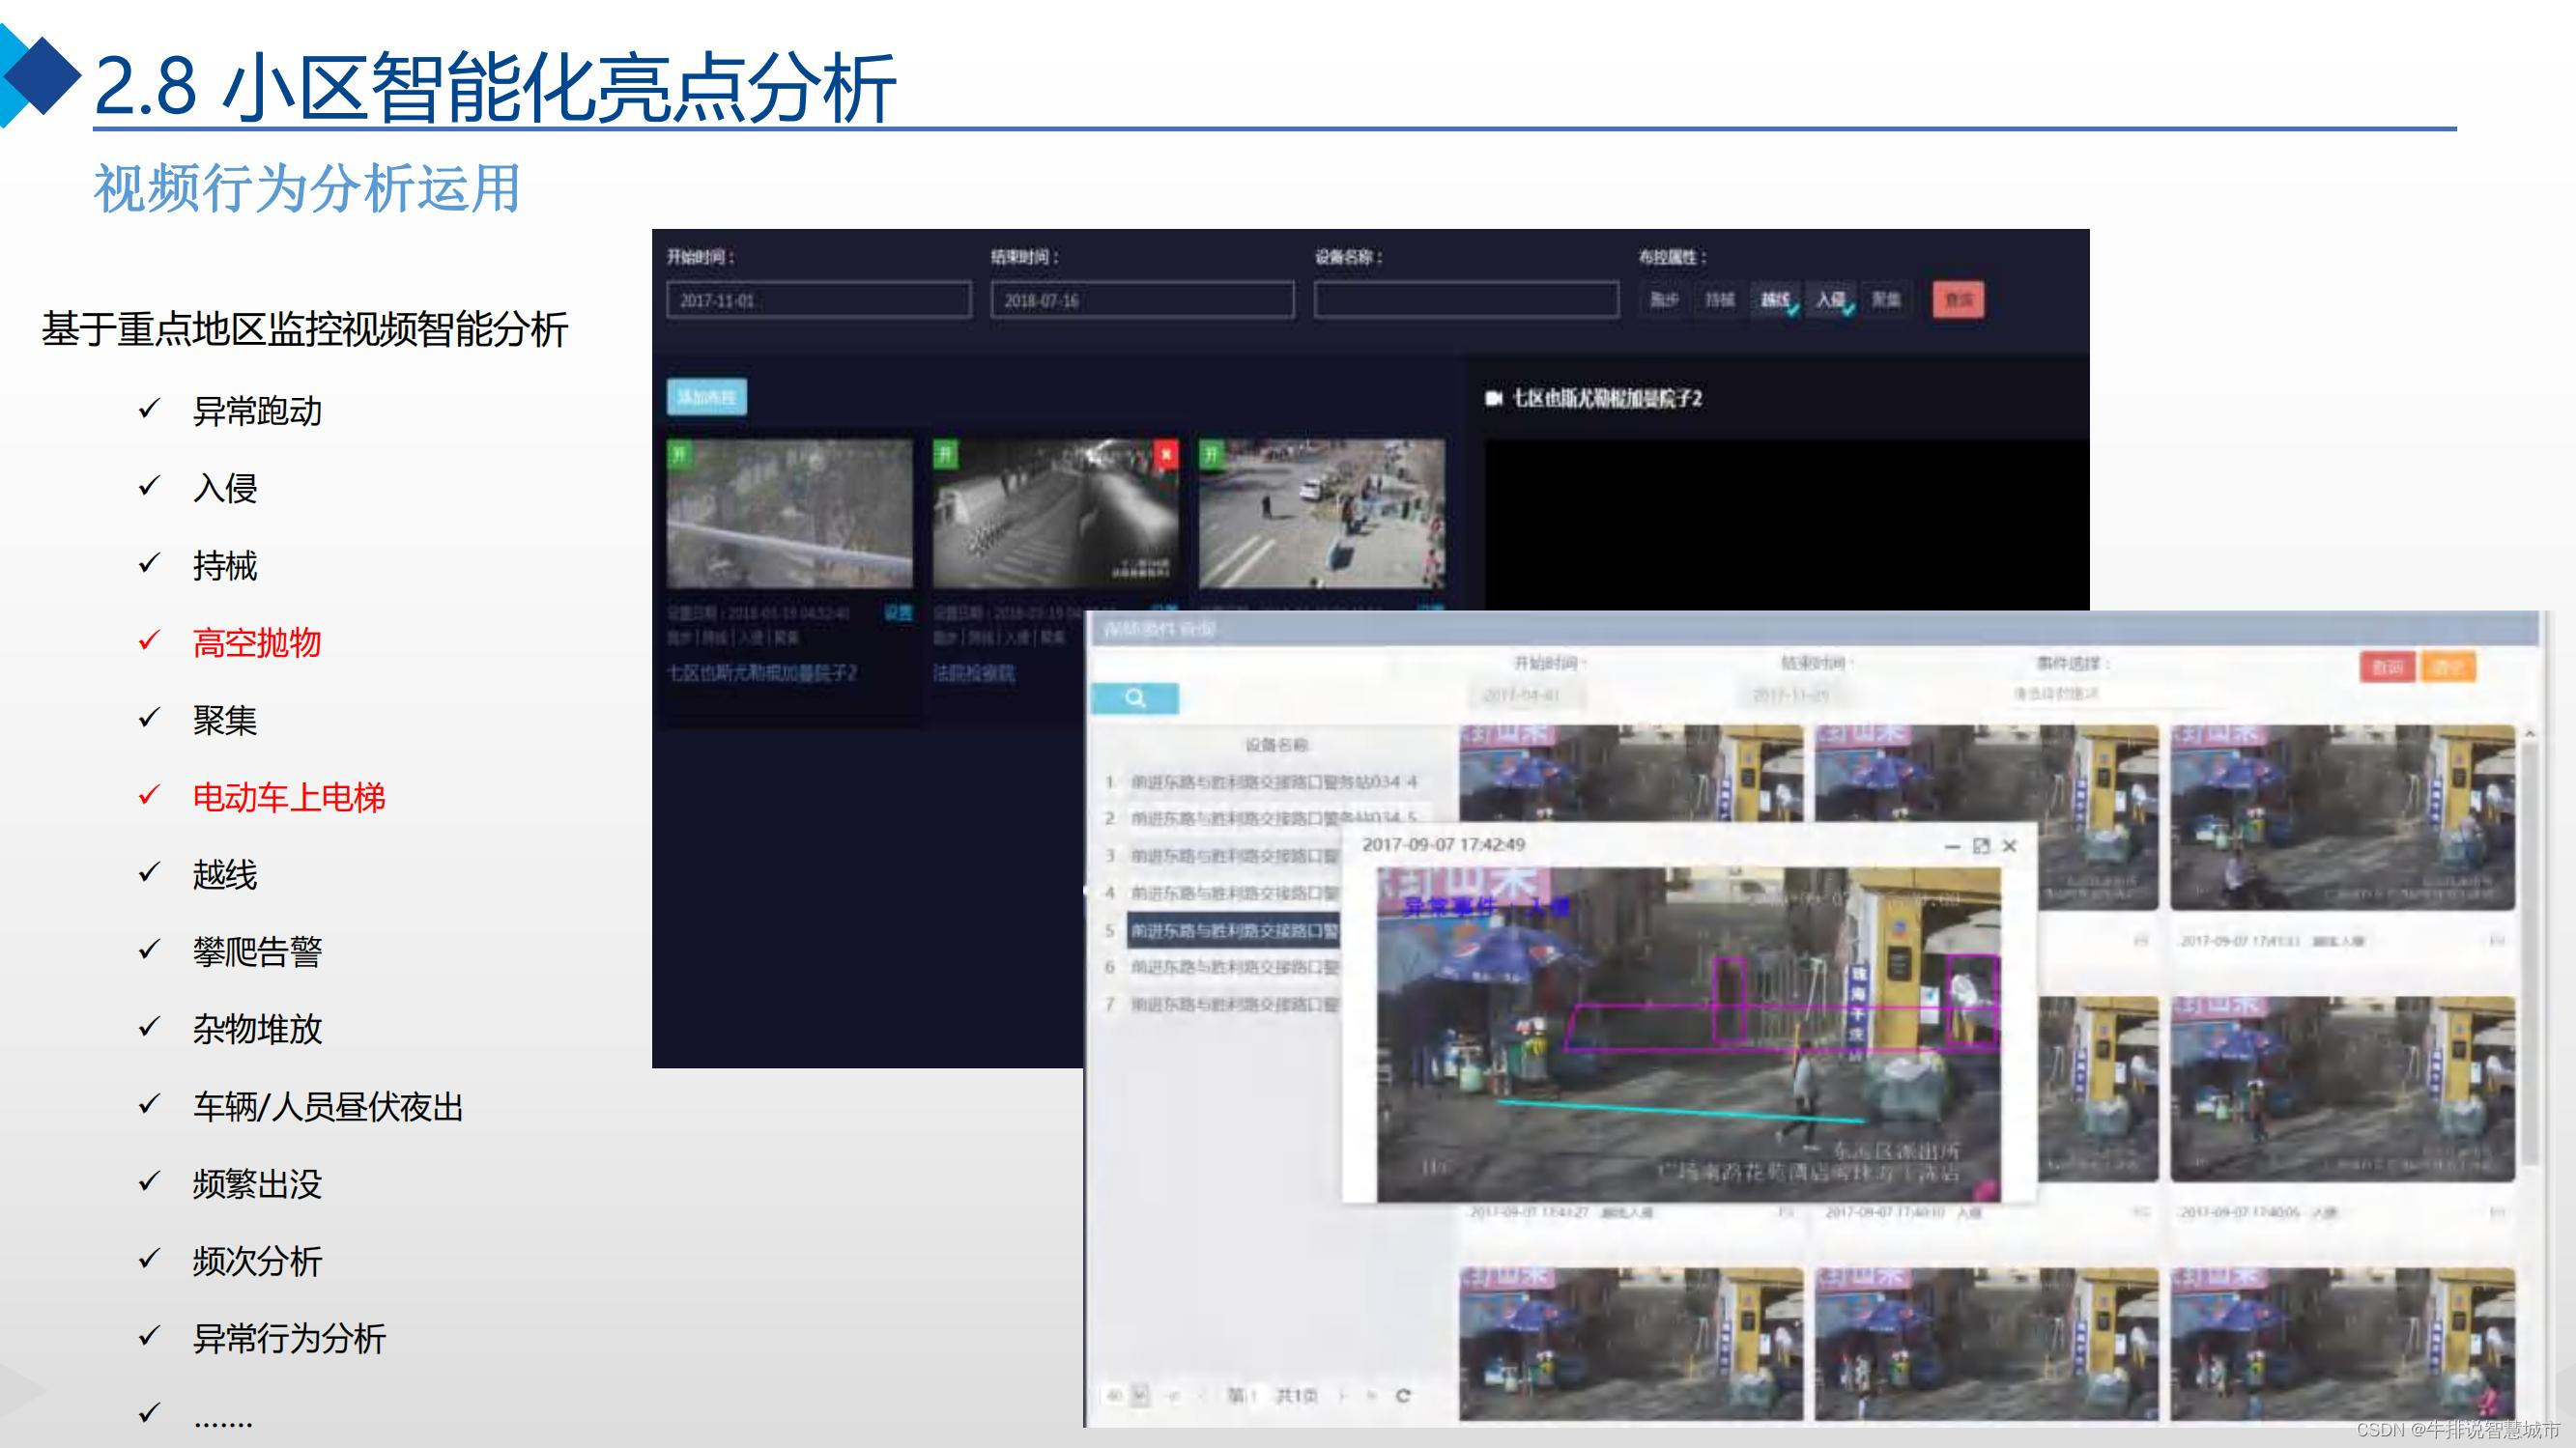Click the magnifier search button in device panel
Viewport: 2576px width, 1448px height.
coord(1134,698)
